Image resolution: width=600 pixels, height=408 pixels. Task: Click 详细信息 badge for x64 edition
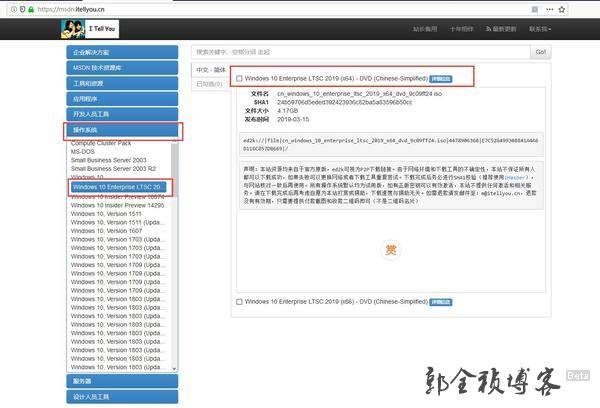coord(441,79)
